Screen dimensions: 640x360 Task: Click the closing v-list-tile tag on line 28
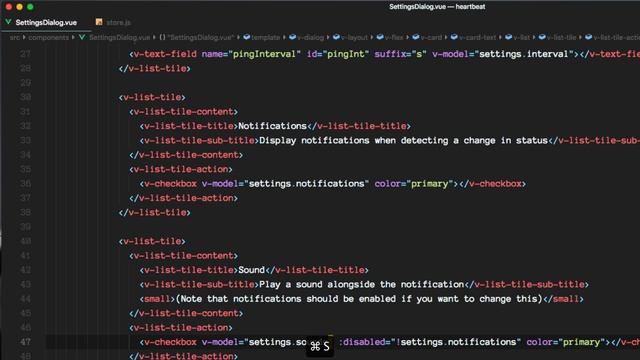click(x=154, y=69)
